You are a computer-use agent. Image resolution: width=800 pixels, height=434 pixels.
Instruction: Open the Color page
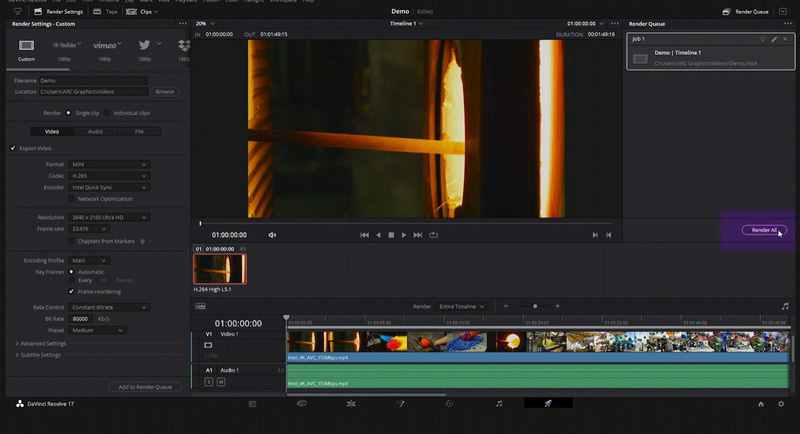(449, 403)
